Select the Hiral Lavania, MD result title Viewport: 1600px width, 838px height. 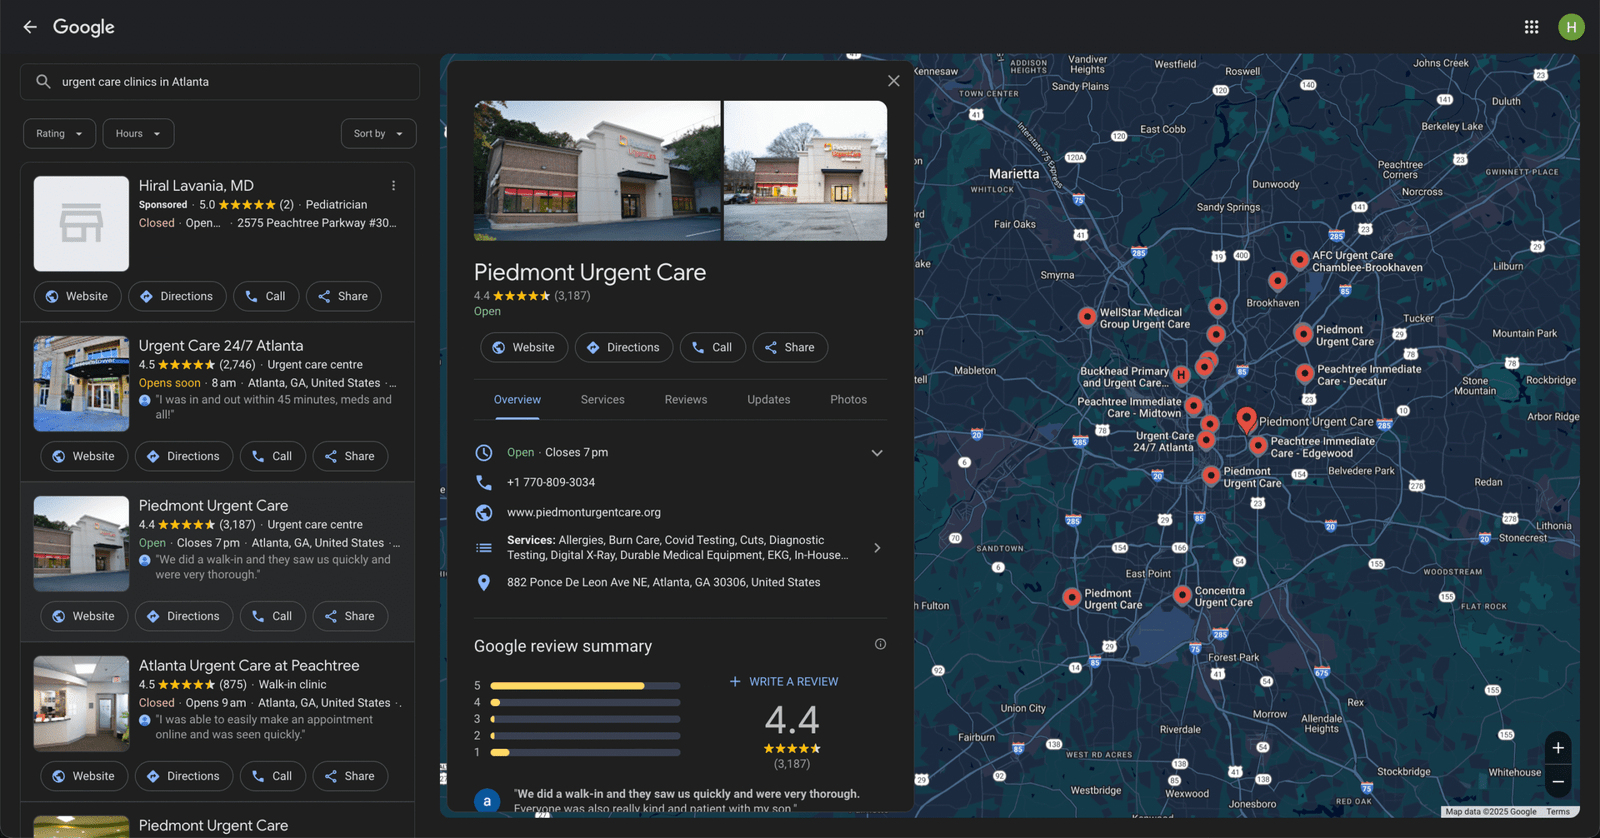(196, 186)
